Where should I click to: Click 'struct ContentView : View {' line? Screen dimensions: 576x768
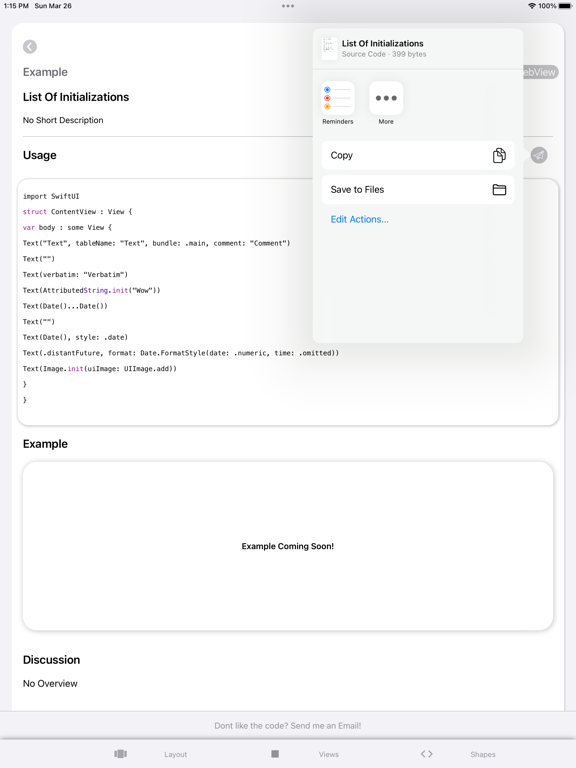[77, 212]
